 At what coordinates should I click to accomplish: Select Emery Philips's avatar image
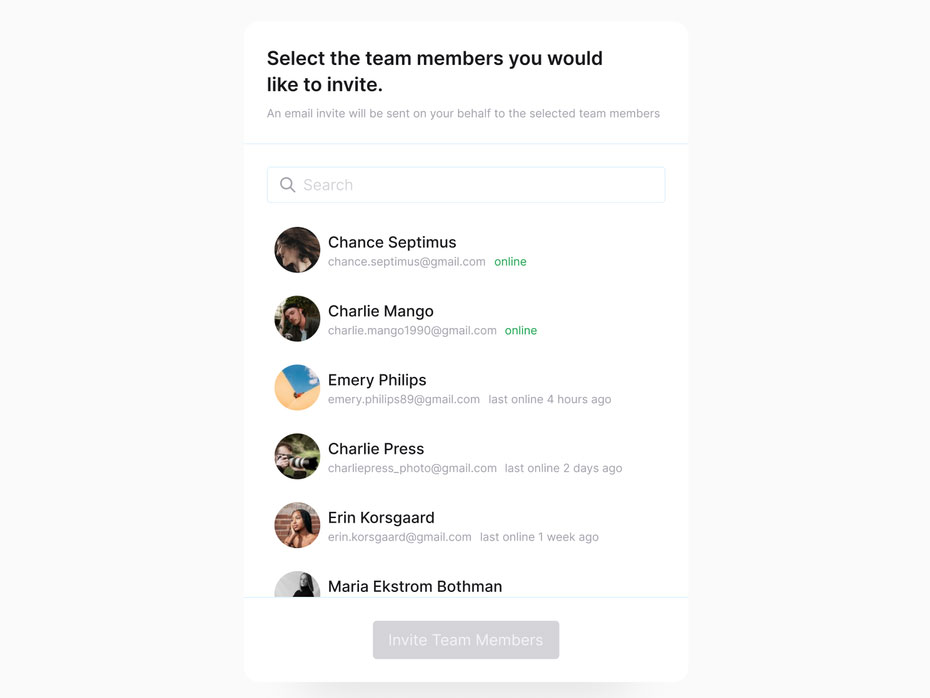click(x=297, y=387)
